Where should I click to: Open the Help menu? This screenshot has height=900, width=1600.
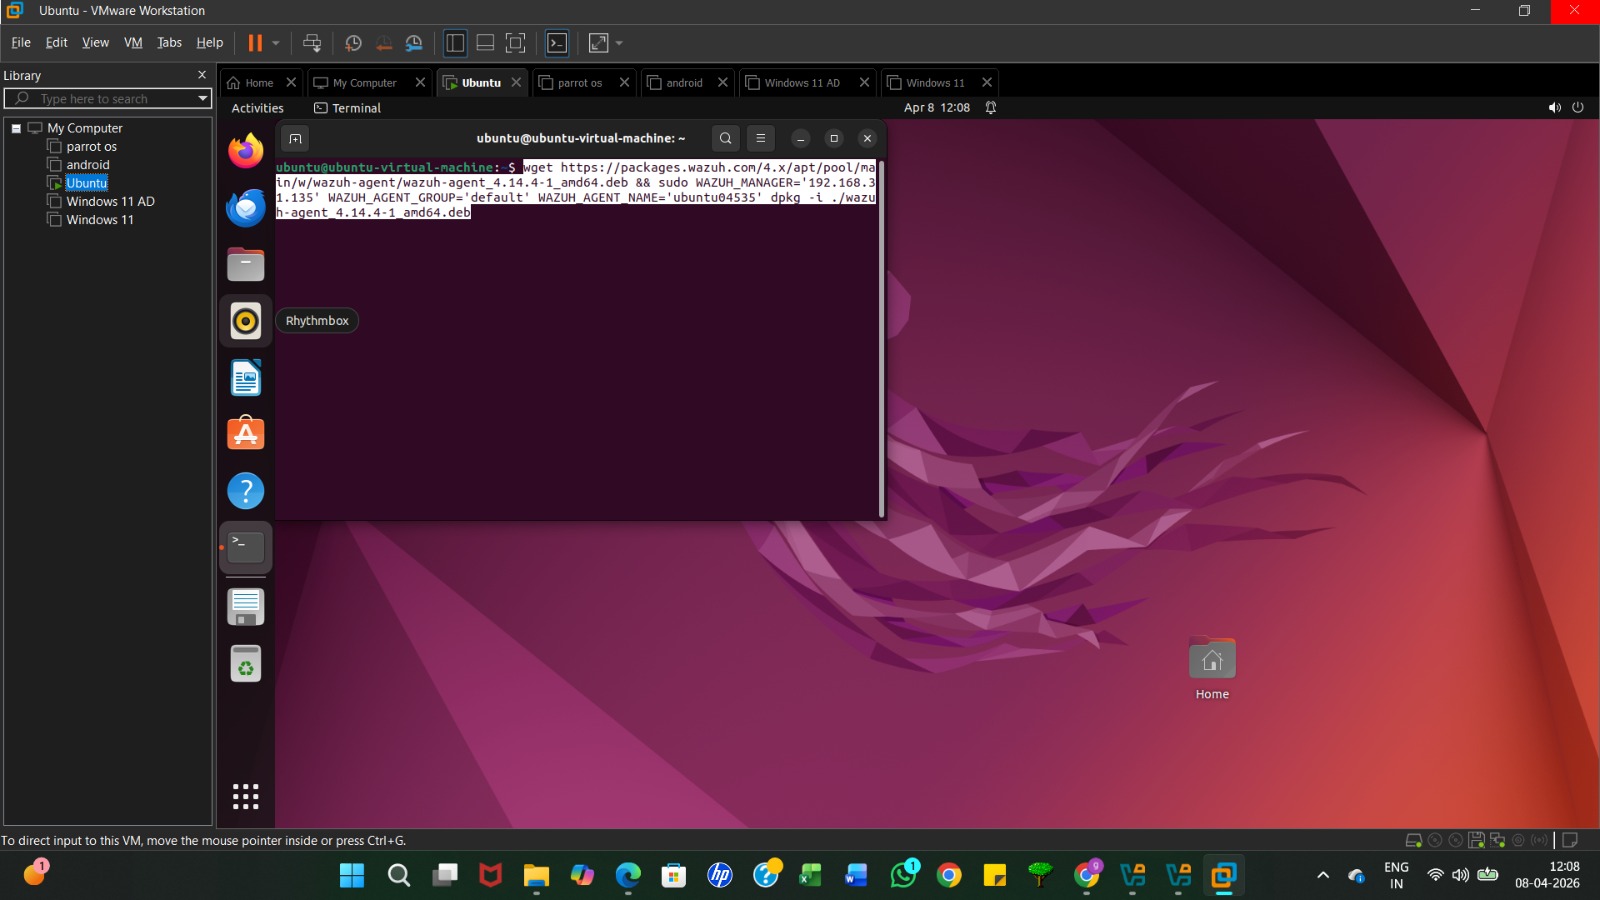point(209,42)
